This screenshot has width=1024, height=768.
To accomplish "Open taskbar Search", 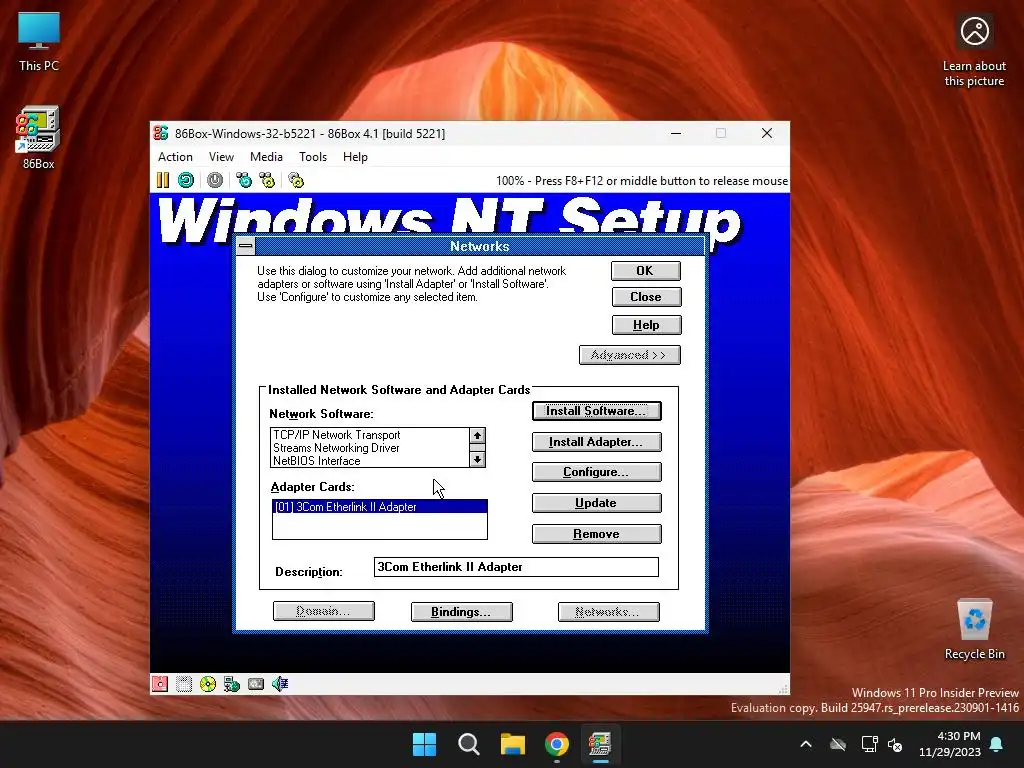I will point(468,744).
